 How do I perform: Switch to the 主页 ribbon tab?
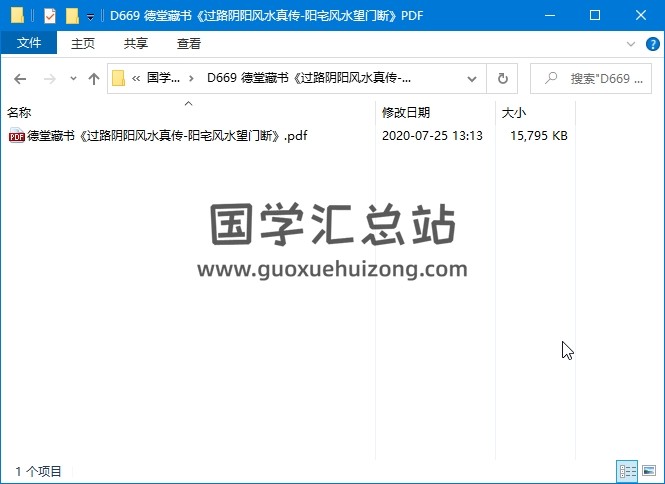[83, 43]
